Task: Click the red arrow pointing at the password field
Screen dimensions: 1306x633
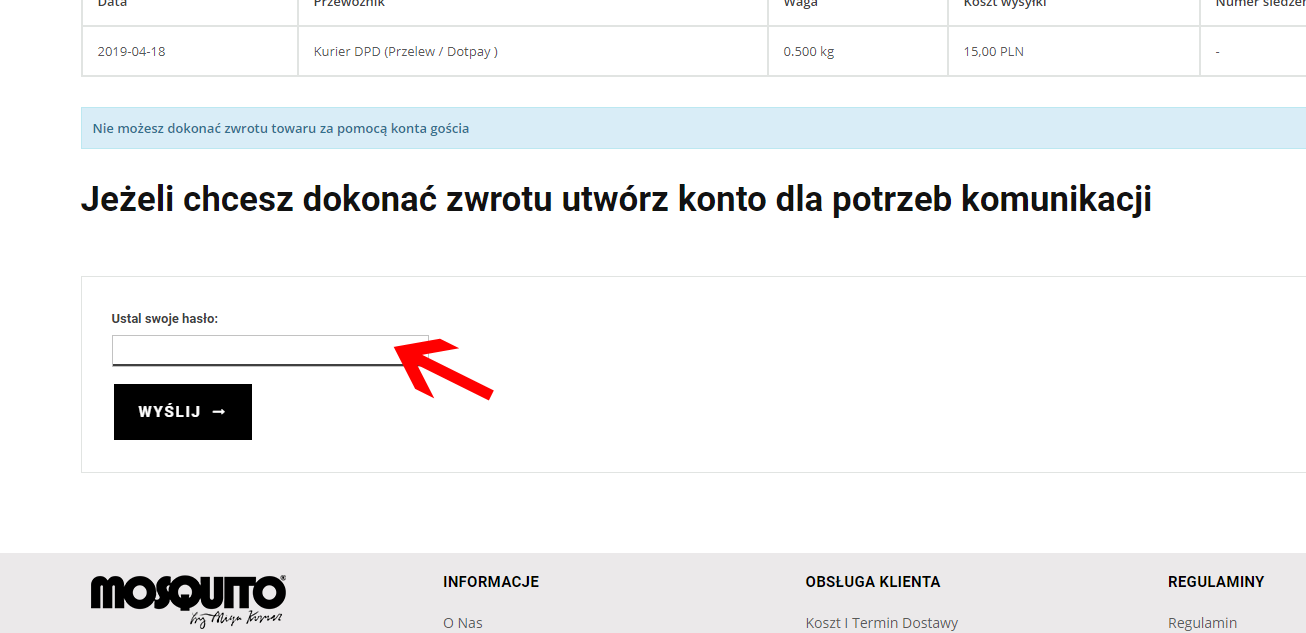Action: [x=443, y=367]
